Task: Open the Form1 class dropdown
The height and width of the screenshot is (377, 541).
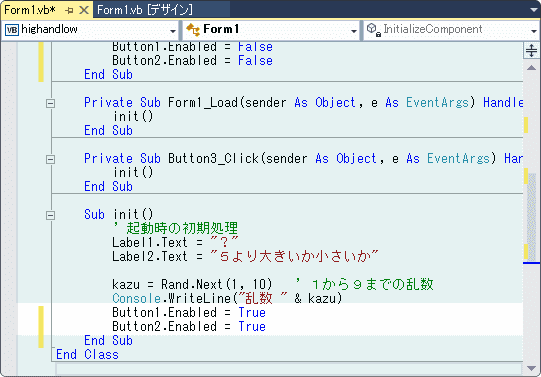Action: tap(354, 31)
